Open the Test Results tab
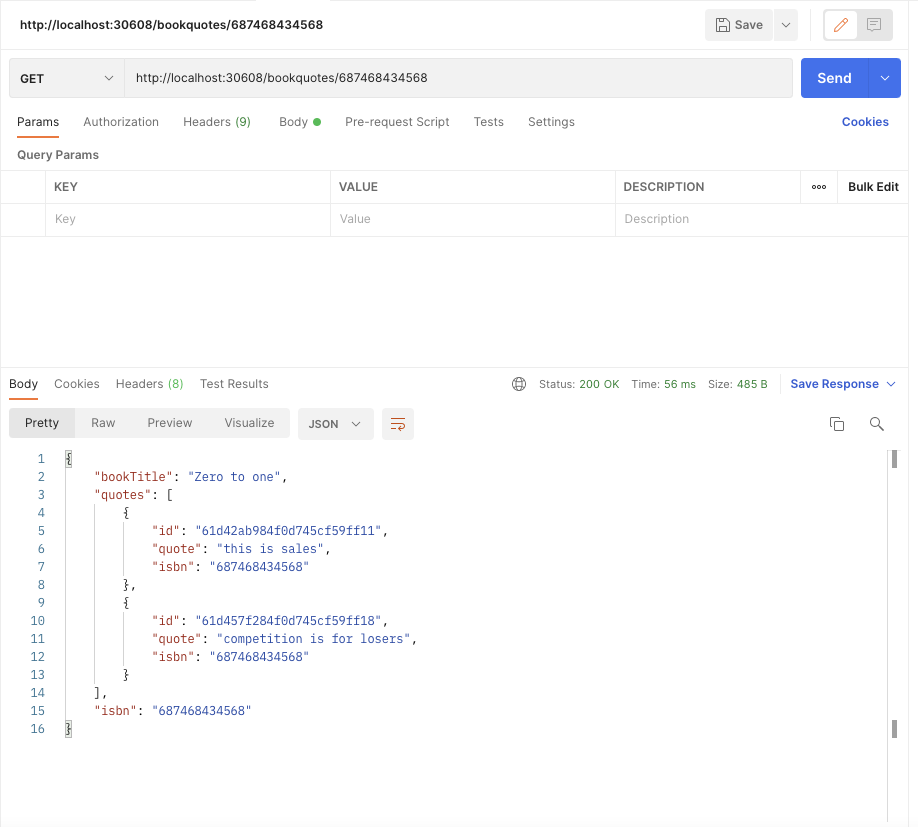 (233, 383)
